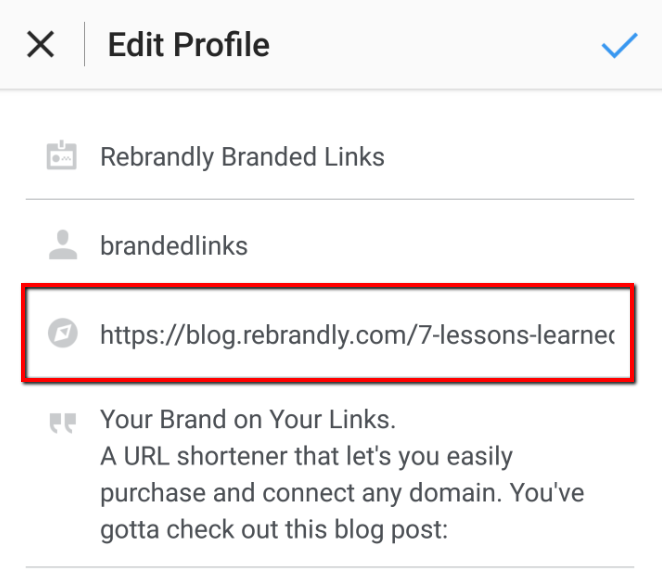Click the Edit Profile header title

(189, 45)
